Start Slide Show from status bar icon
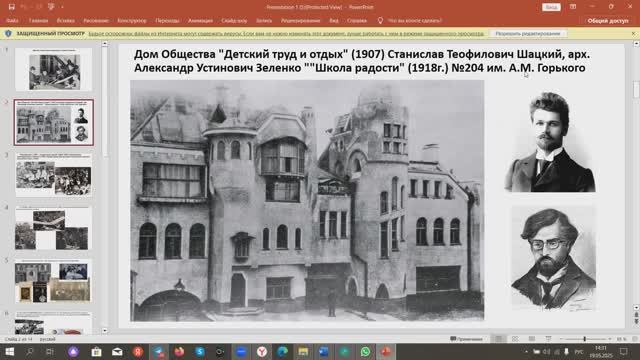 [x=548, y=339]
